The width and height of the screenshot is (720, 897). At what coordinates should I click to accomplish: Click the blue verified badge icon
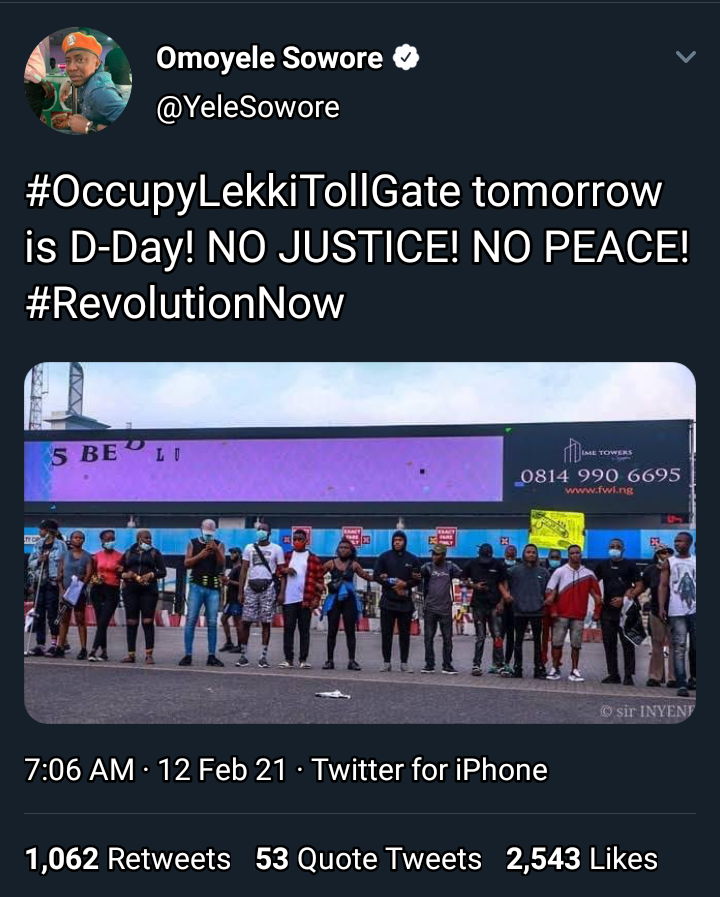[406, 59]
